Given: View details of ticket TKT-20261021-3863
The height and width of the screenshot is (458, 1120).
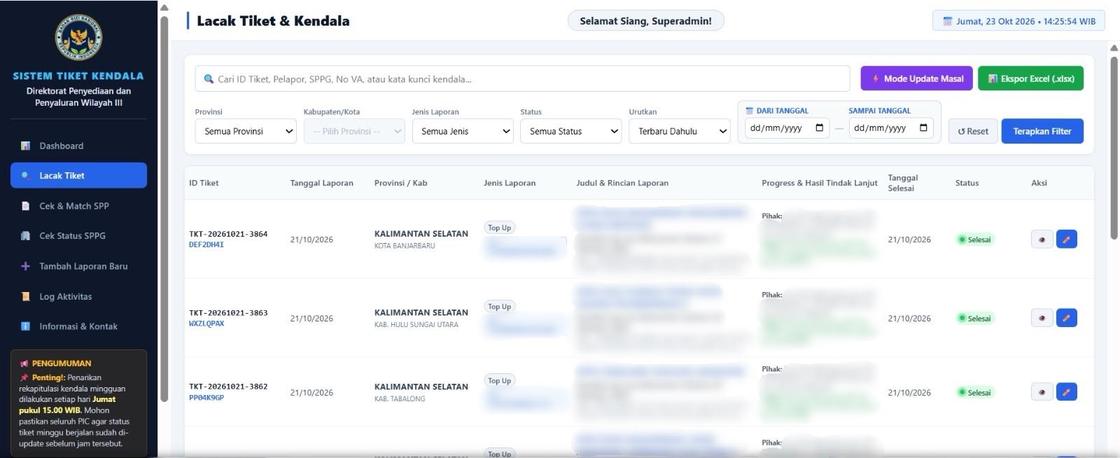Looking at the screenshot, I should point(1042,318).
